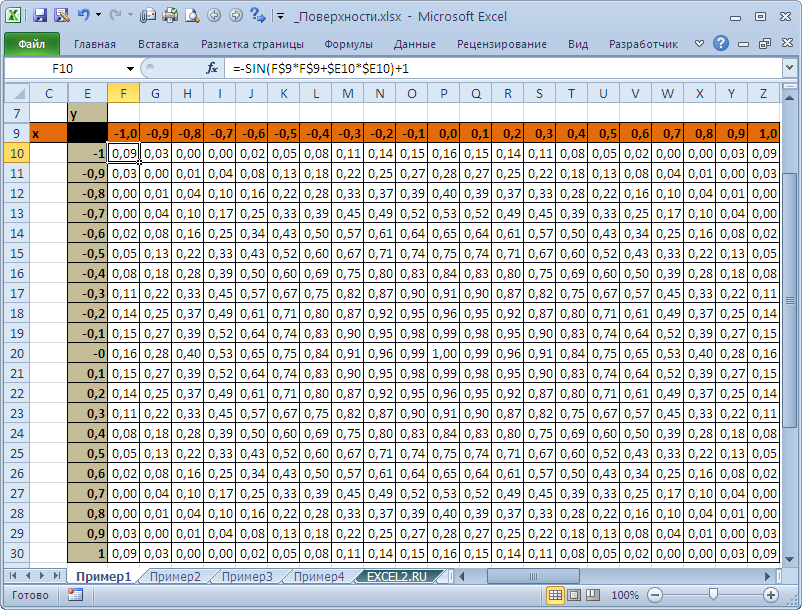Start macro recording from status bar icon
Viewport: 802px width, 610px height.
pos(75,594)
